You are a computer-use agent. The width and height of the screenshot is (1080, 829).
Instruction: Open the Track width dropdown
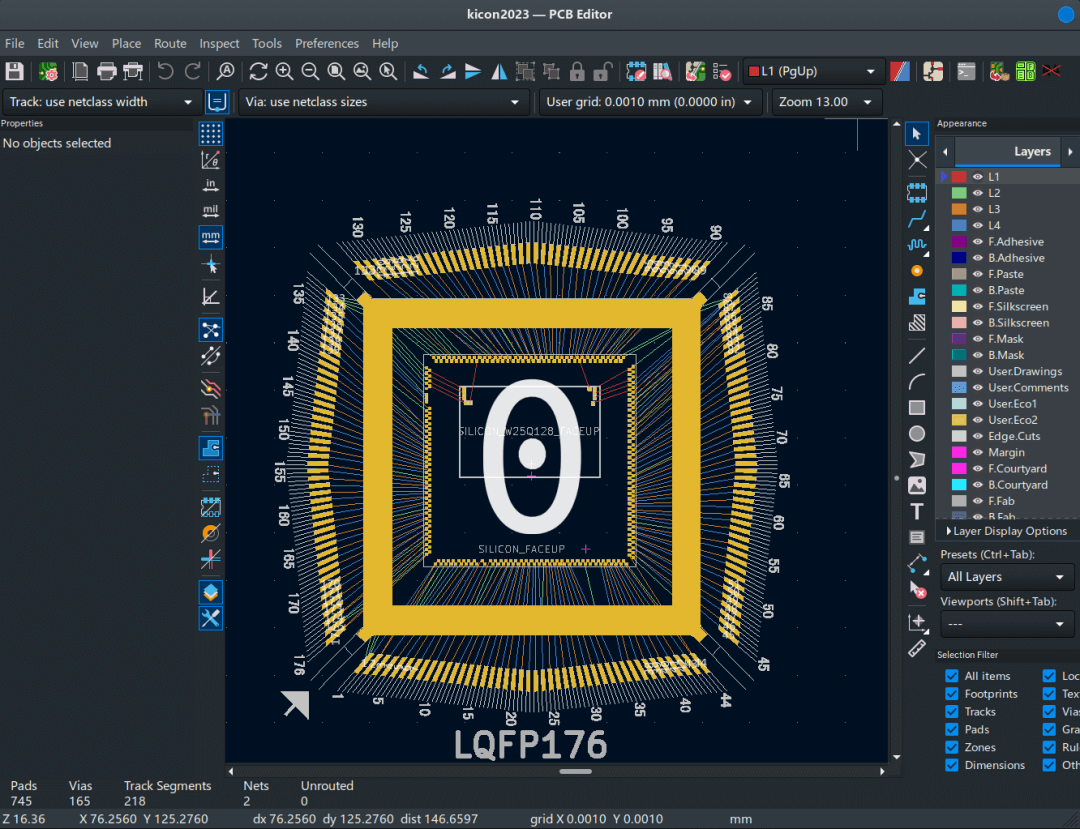coord(101,102)
